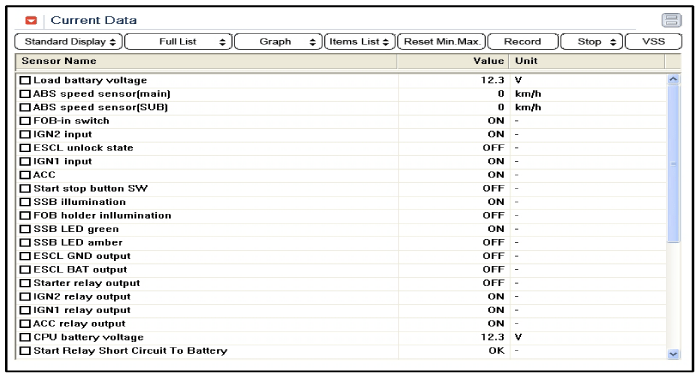The height and width of the screenshot is (377, 700).
Task: Click the scrollbar down arrow
Action: tap(673, 354)
